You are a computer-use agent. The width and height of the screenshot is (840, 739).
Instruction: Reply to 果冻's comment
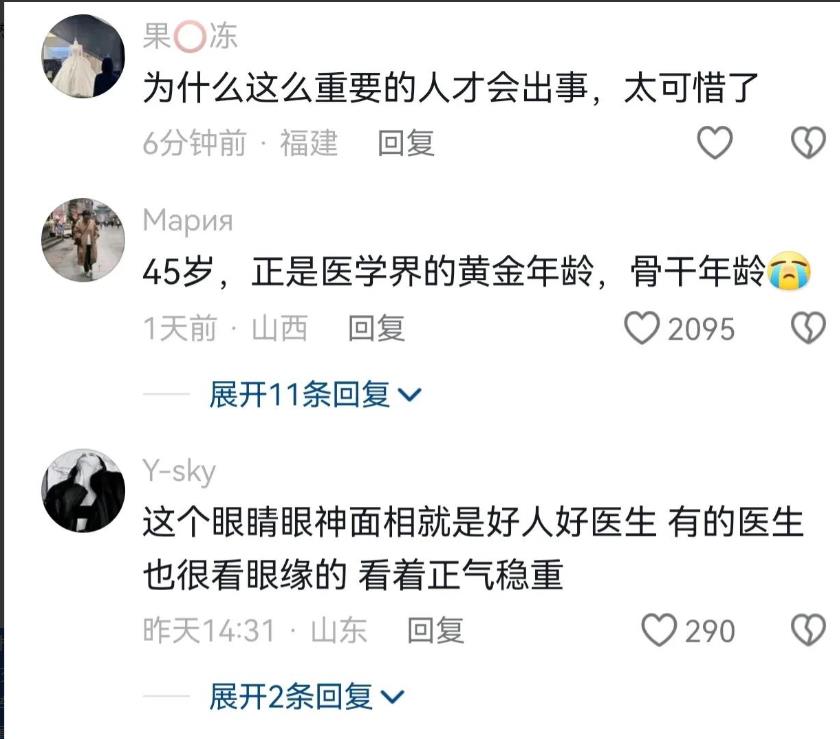(406, 143)
